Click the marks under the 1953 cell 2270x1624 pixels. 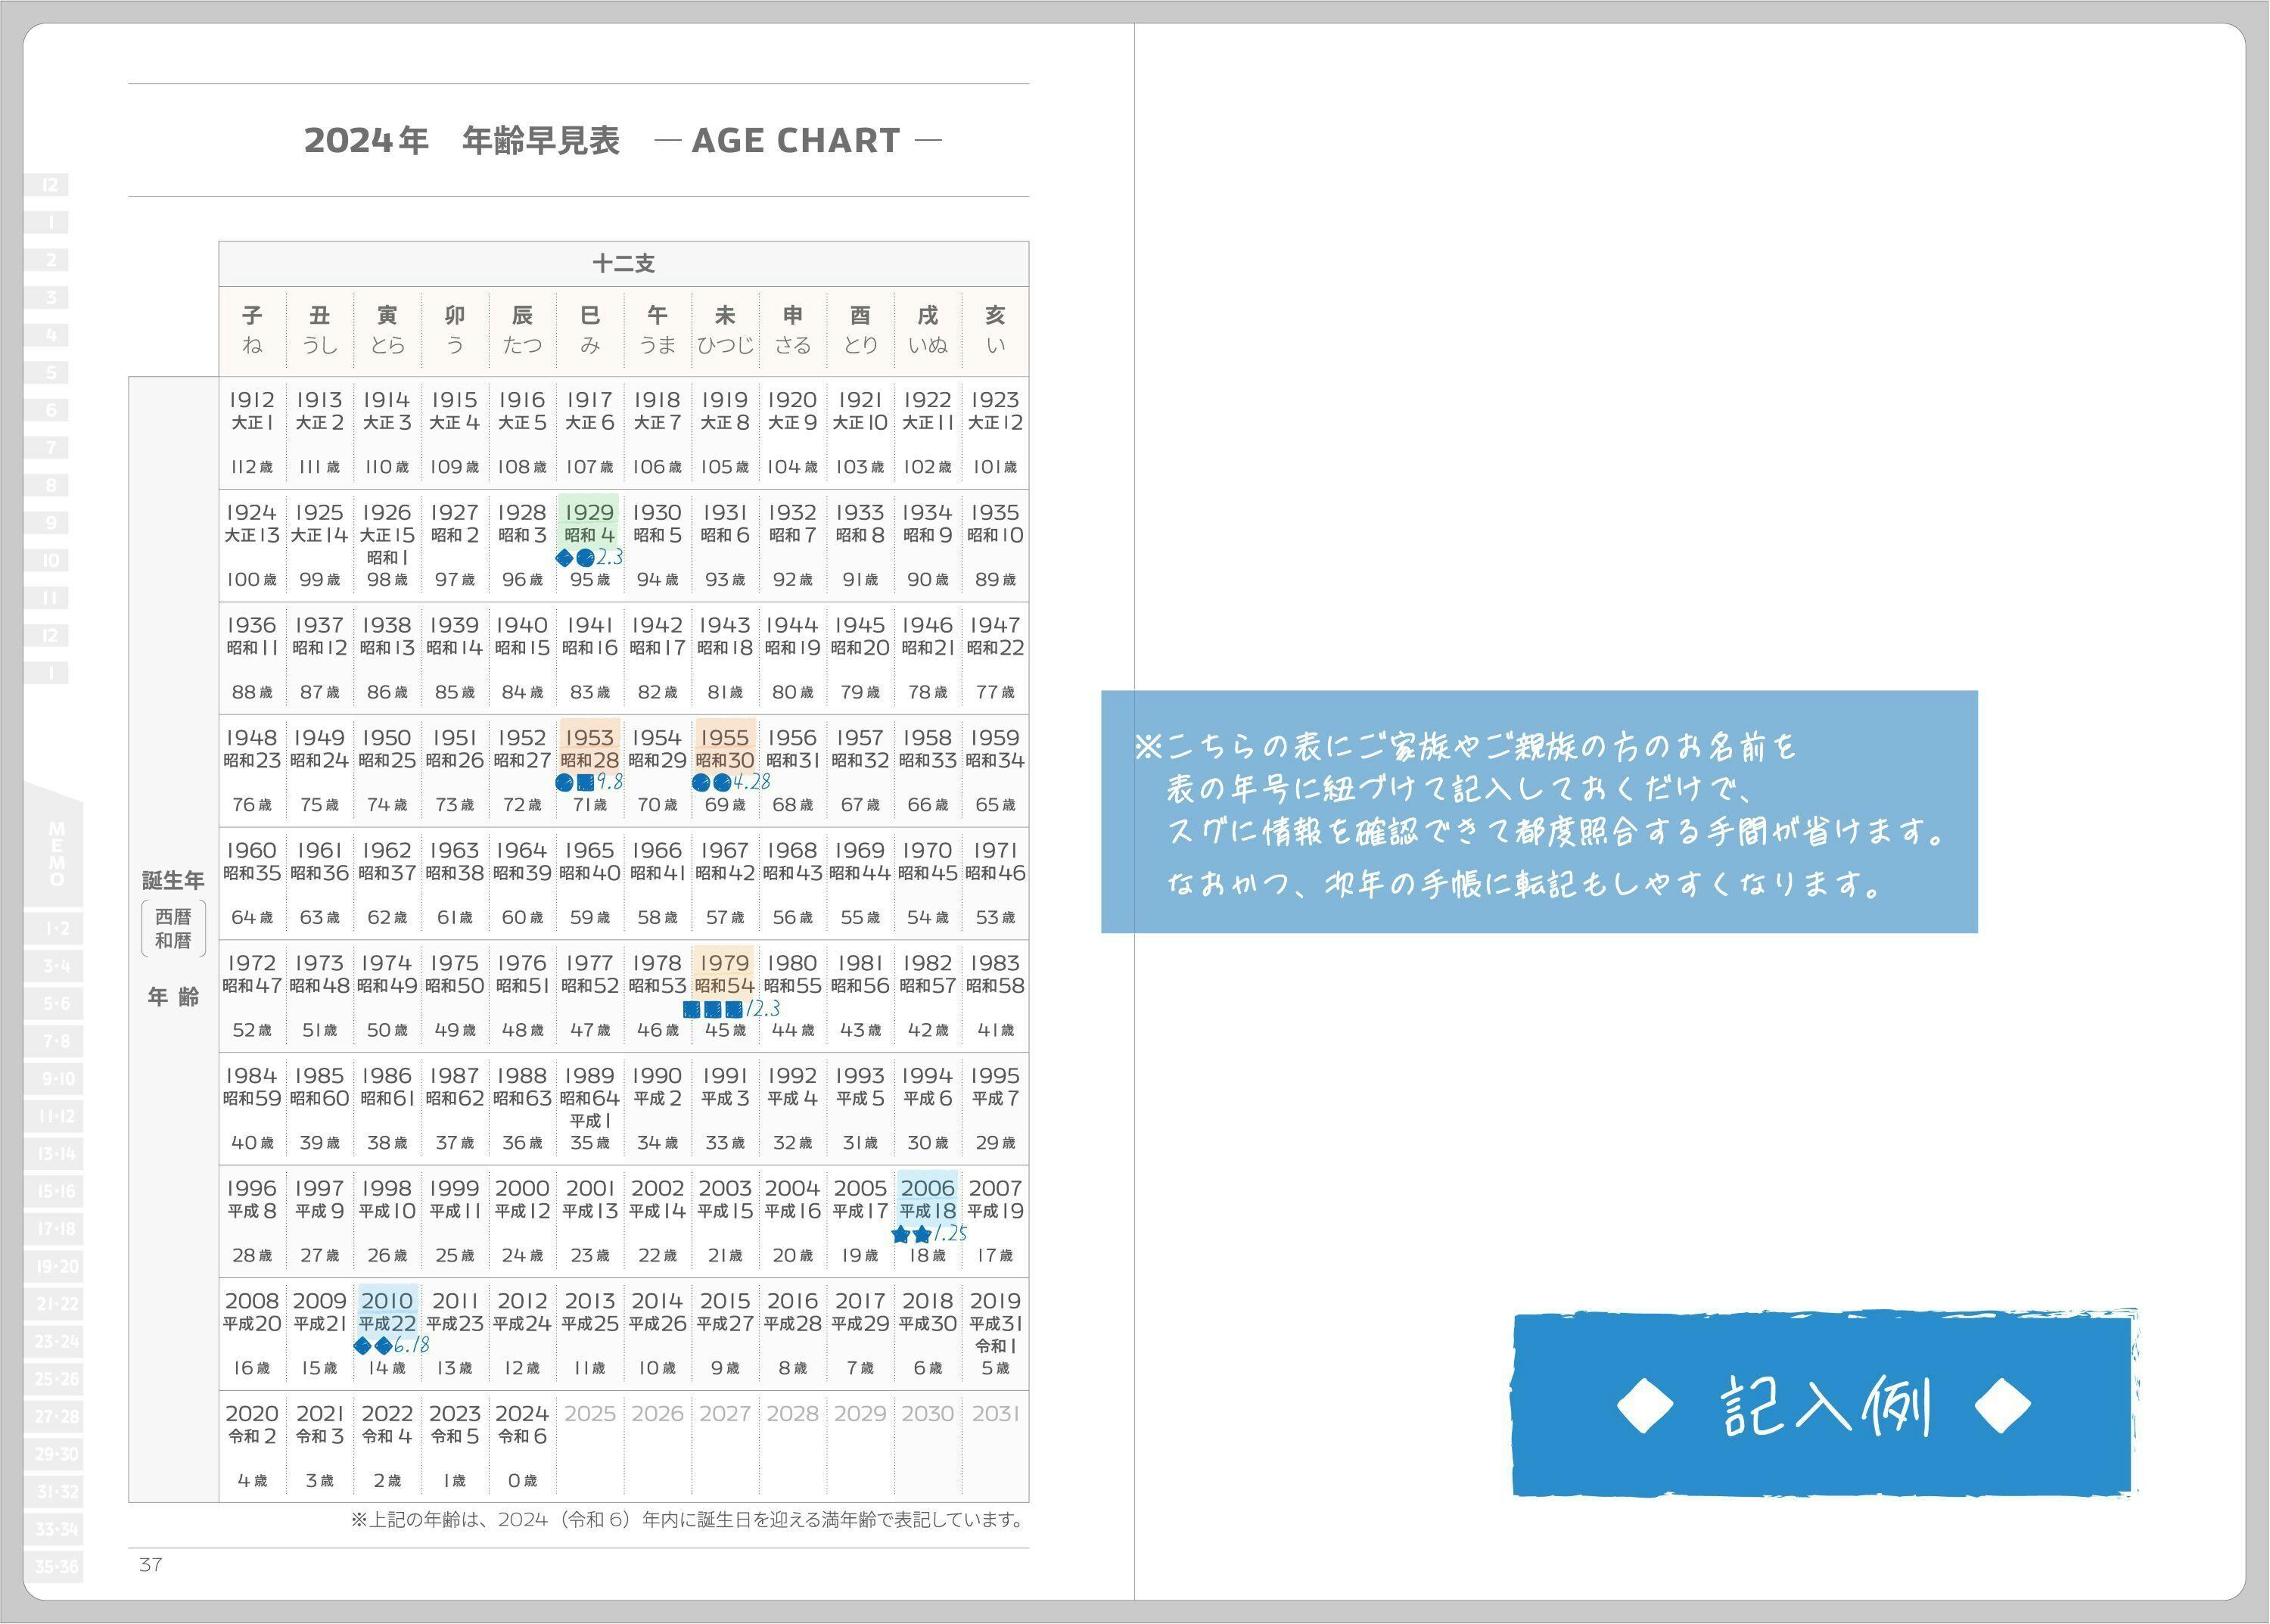click(x=575, y=782)
